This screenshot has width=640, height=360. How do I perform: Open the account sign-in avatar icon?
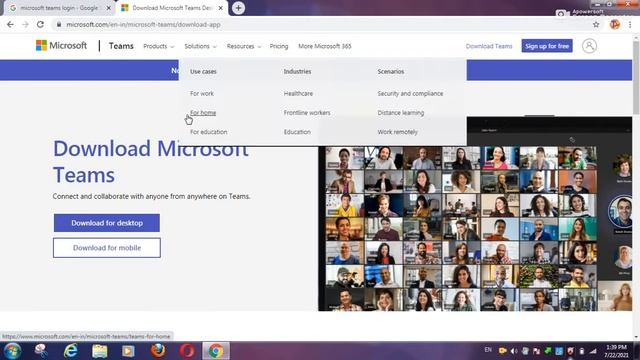(x=589, y=46)
